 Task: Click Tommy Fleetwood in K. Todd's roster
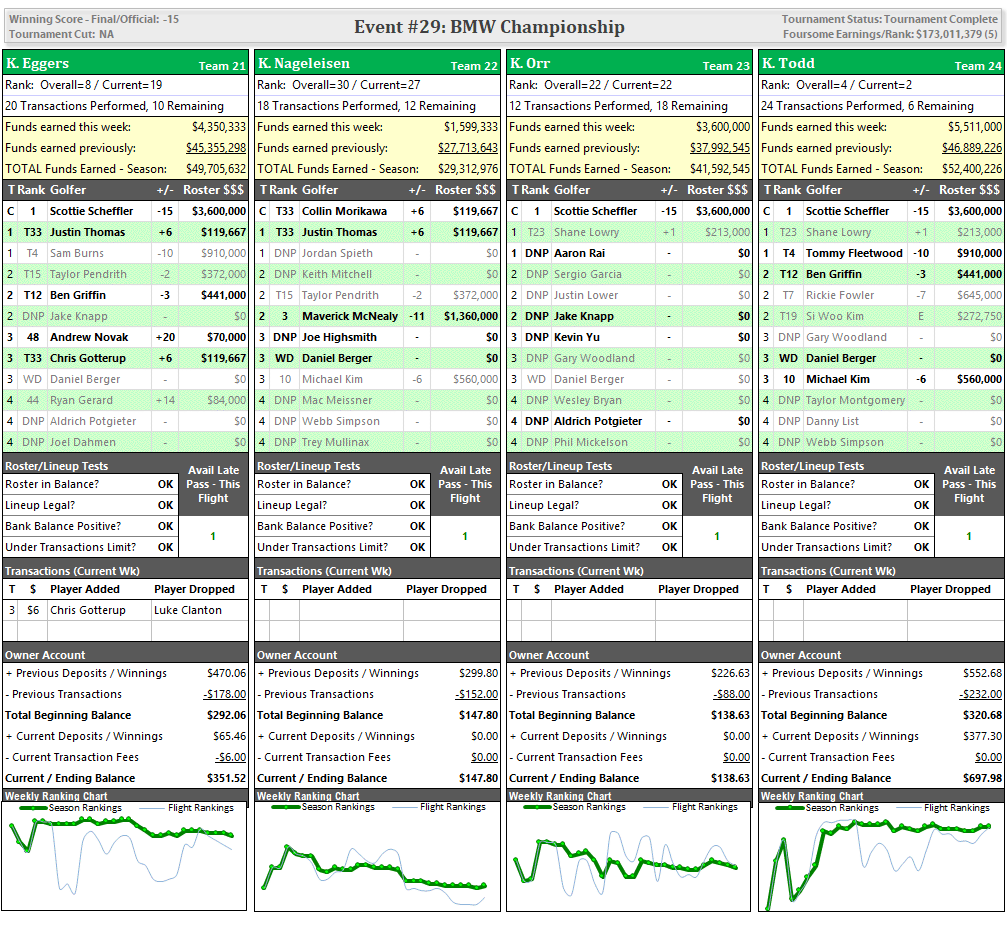pyautogui.click(x=853, y=253)
